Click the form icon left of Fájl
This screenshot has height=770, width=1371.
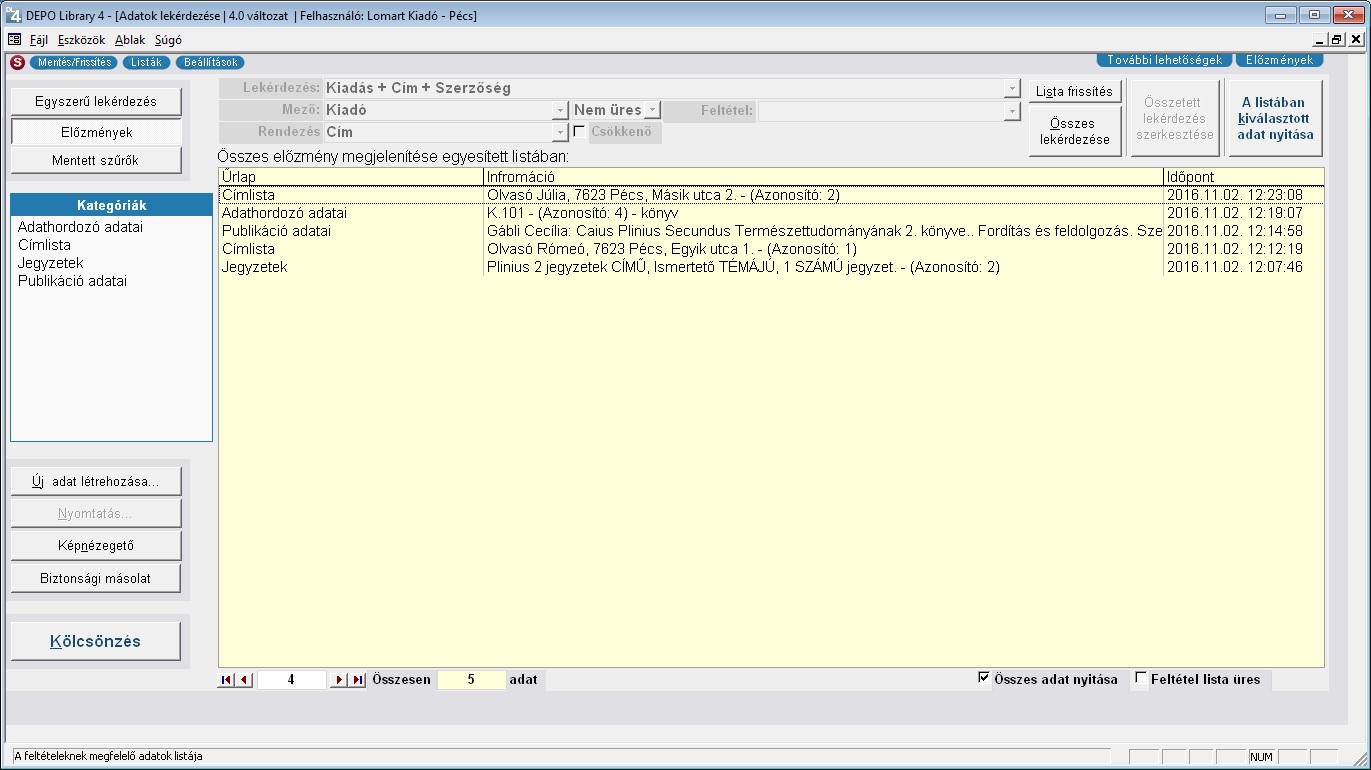14,40
